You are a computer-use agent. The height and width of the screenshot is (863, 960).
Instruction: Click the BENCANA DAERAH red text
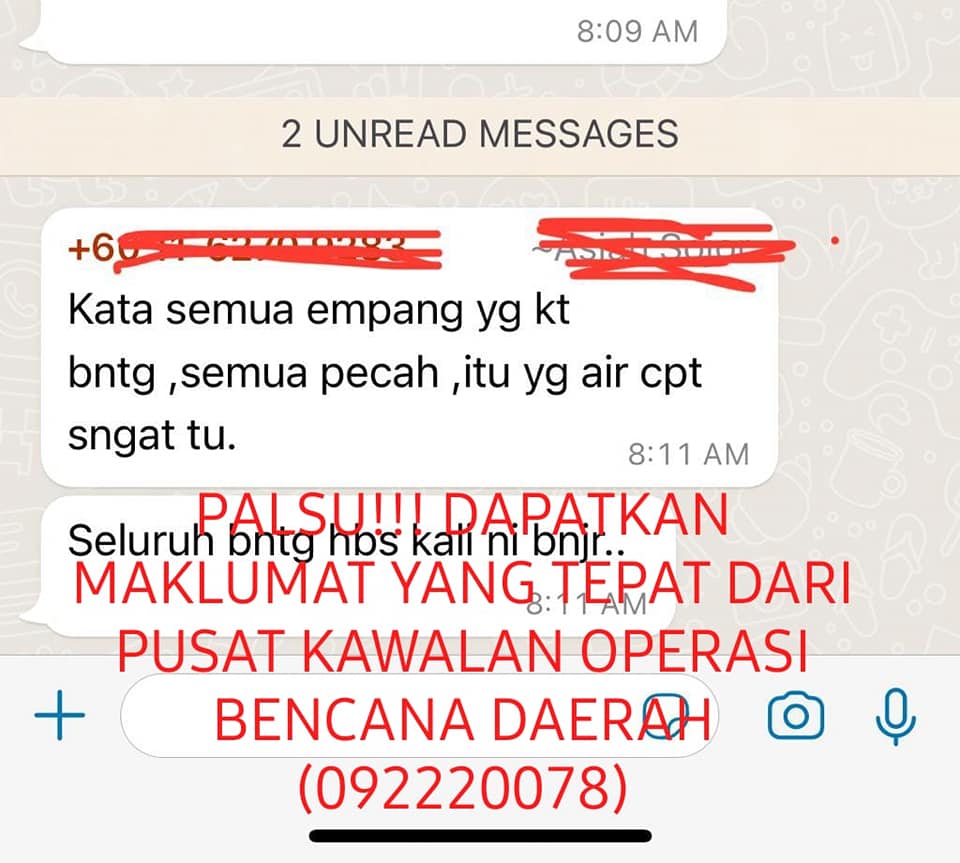(463, 719)
